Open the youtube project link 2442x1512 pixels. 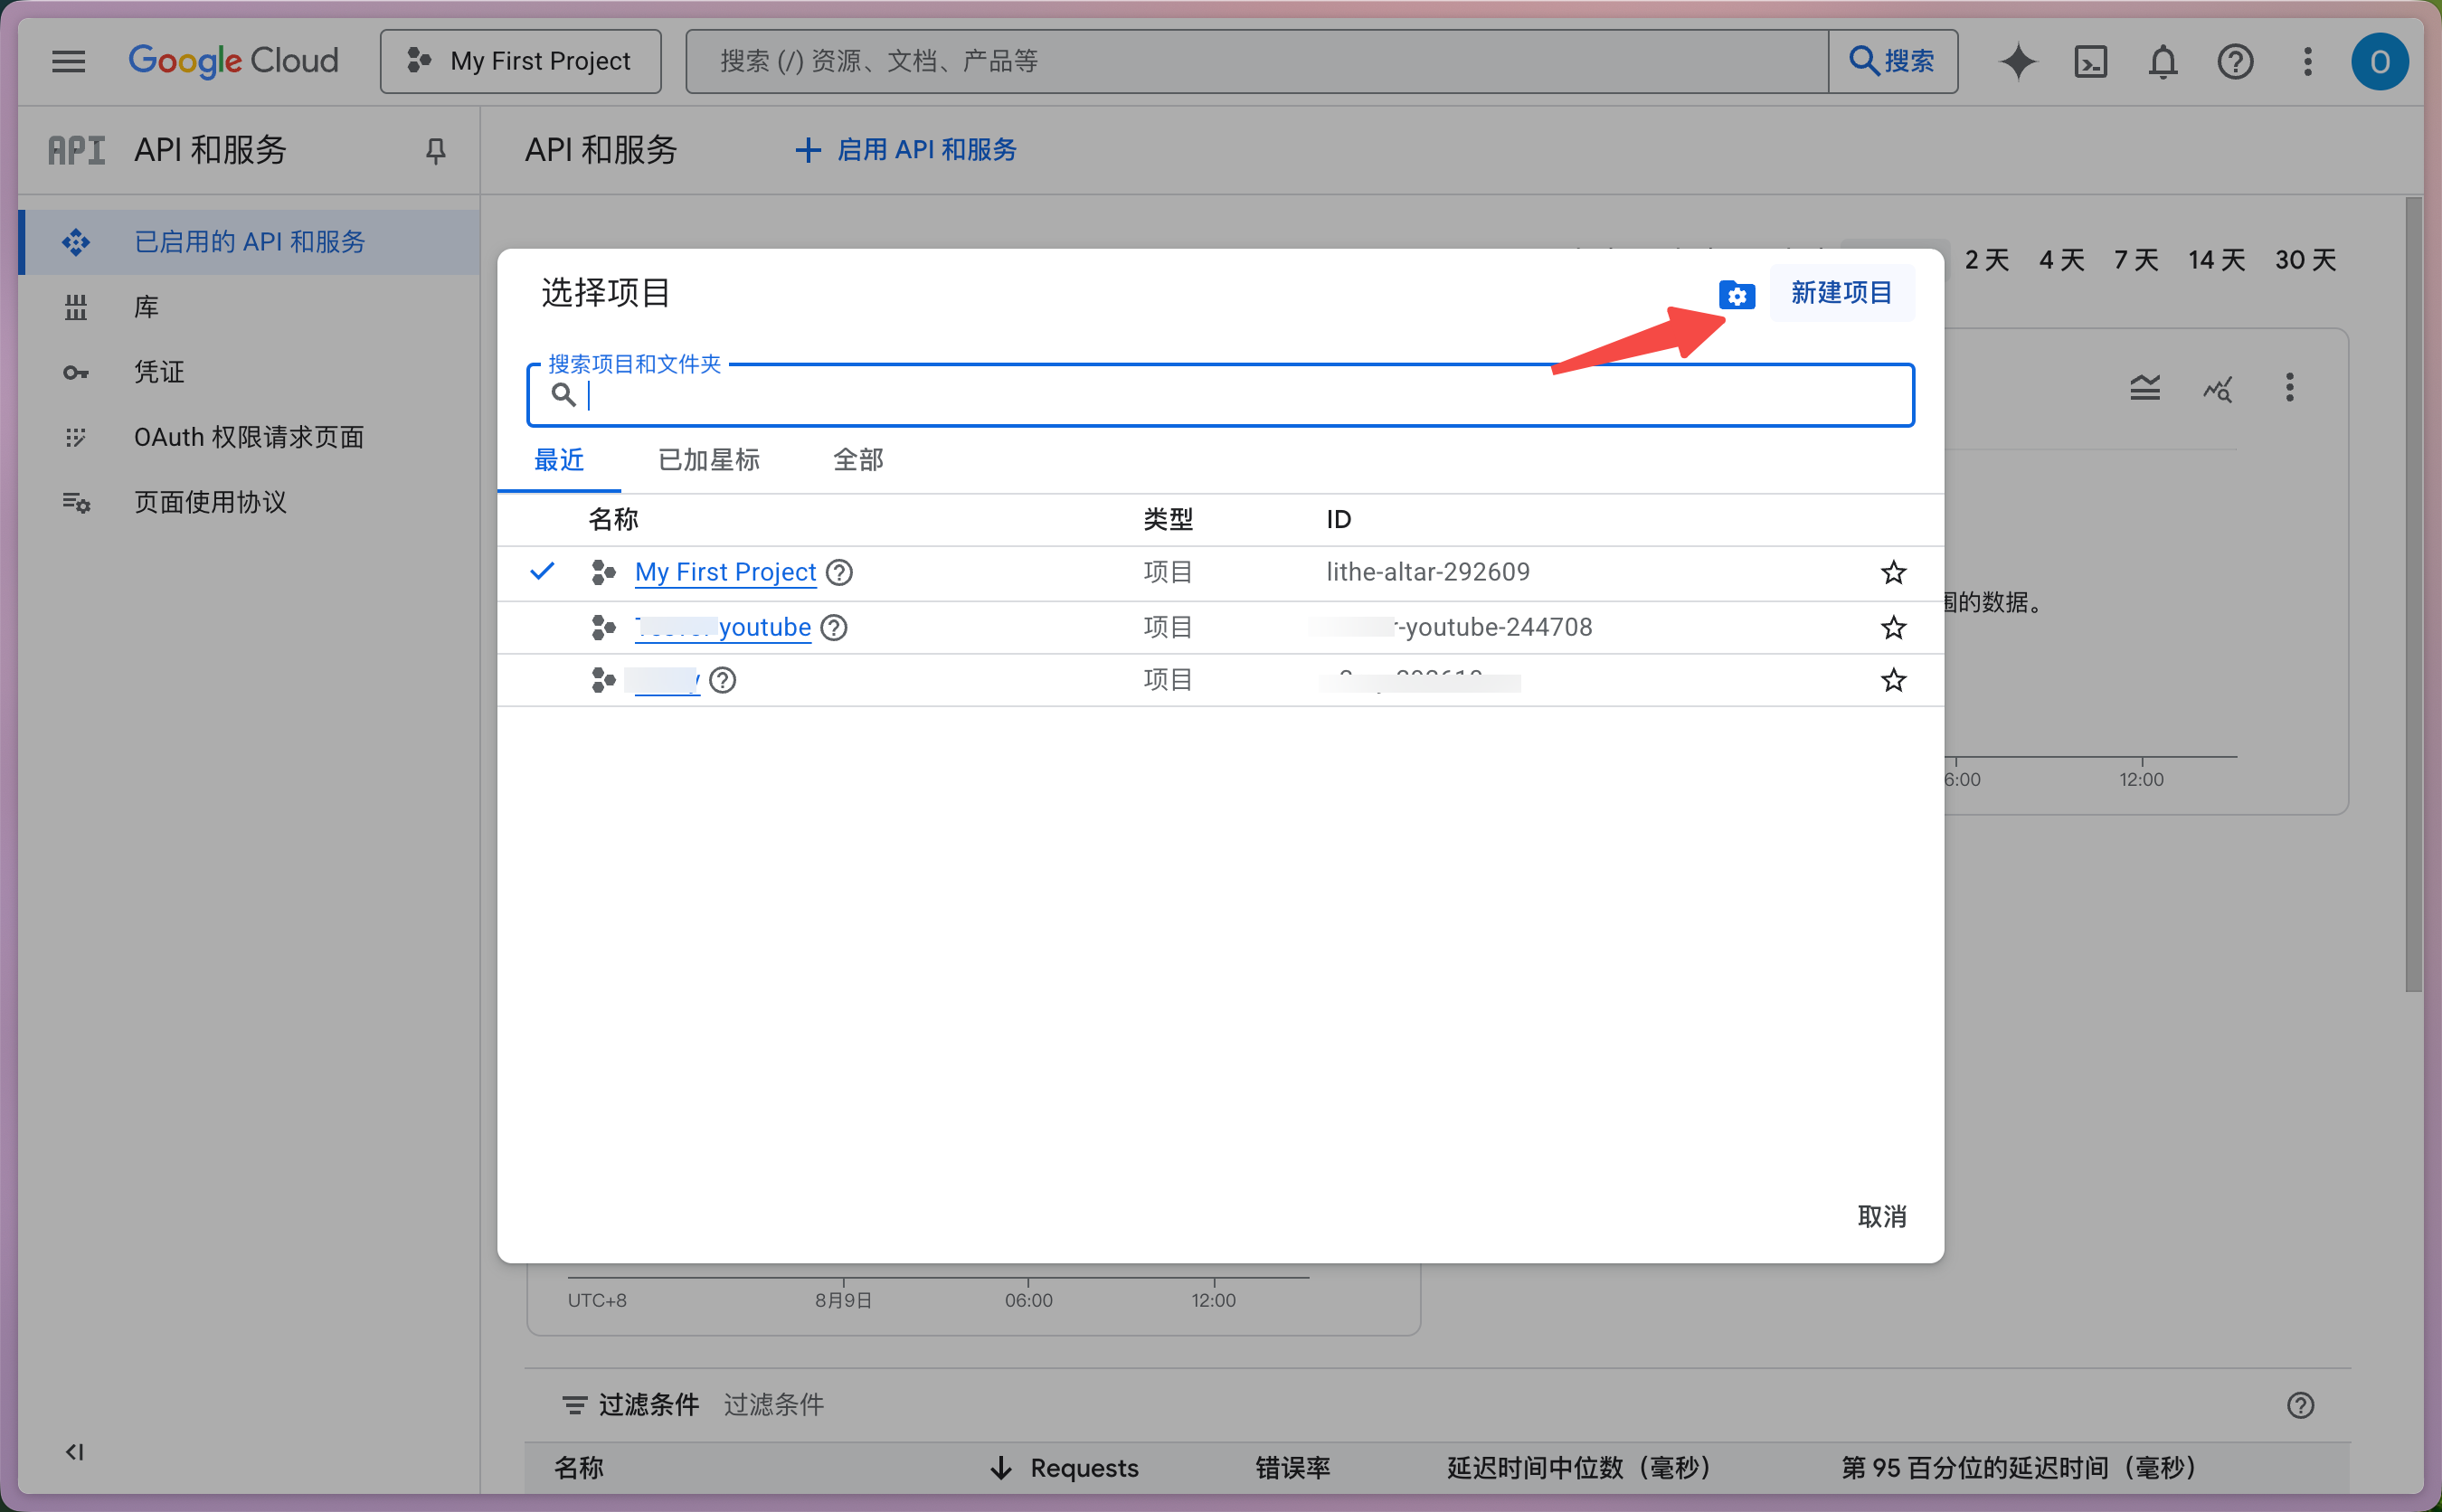[x=764, y=628]
